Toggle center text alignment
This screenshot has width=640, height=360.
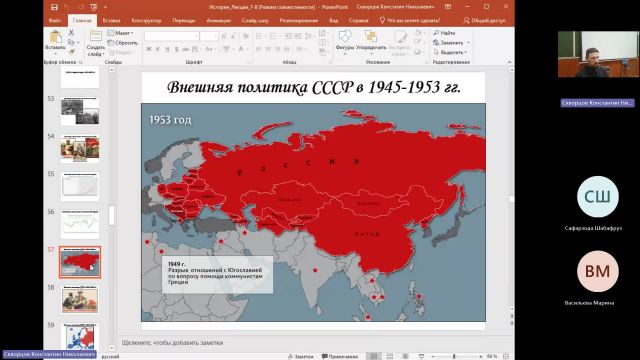(x=268, y=49)
